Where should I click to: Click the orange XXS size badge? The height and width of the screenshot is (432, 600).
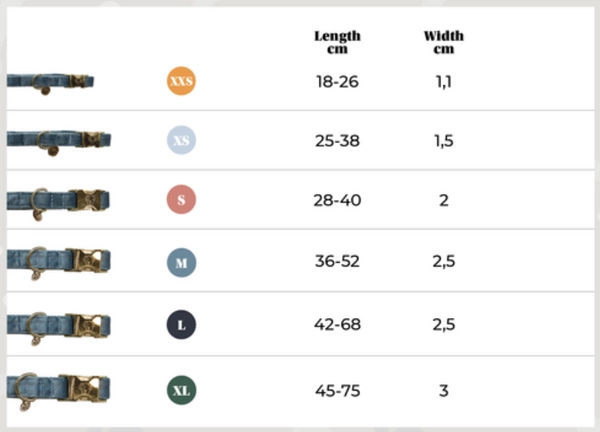click(181, 80)
